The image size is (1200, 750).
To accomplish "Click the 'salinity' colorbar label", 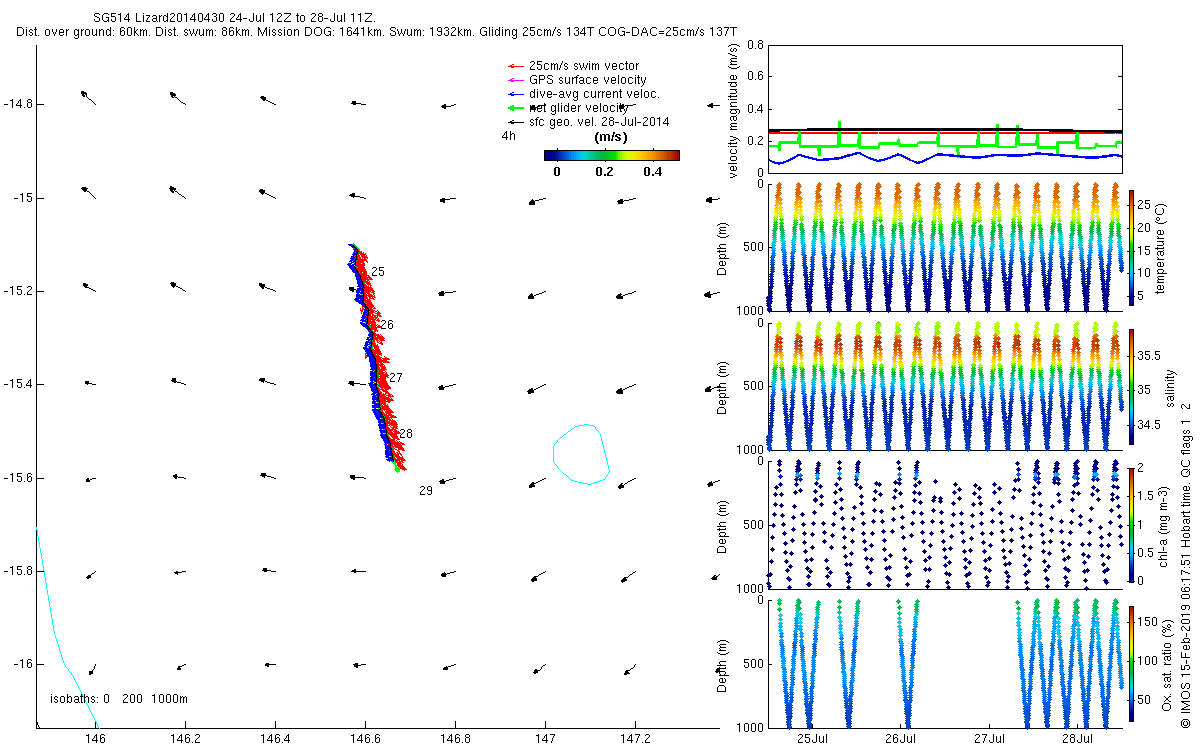I will click(1170, 388).
